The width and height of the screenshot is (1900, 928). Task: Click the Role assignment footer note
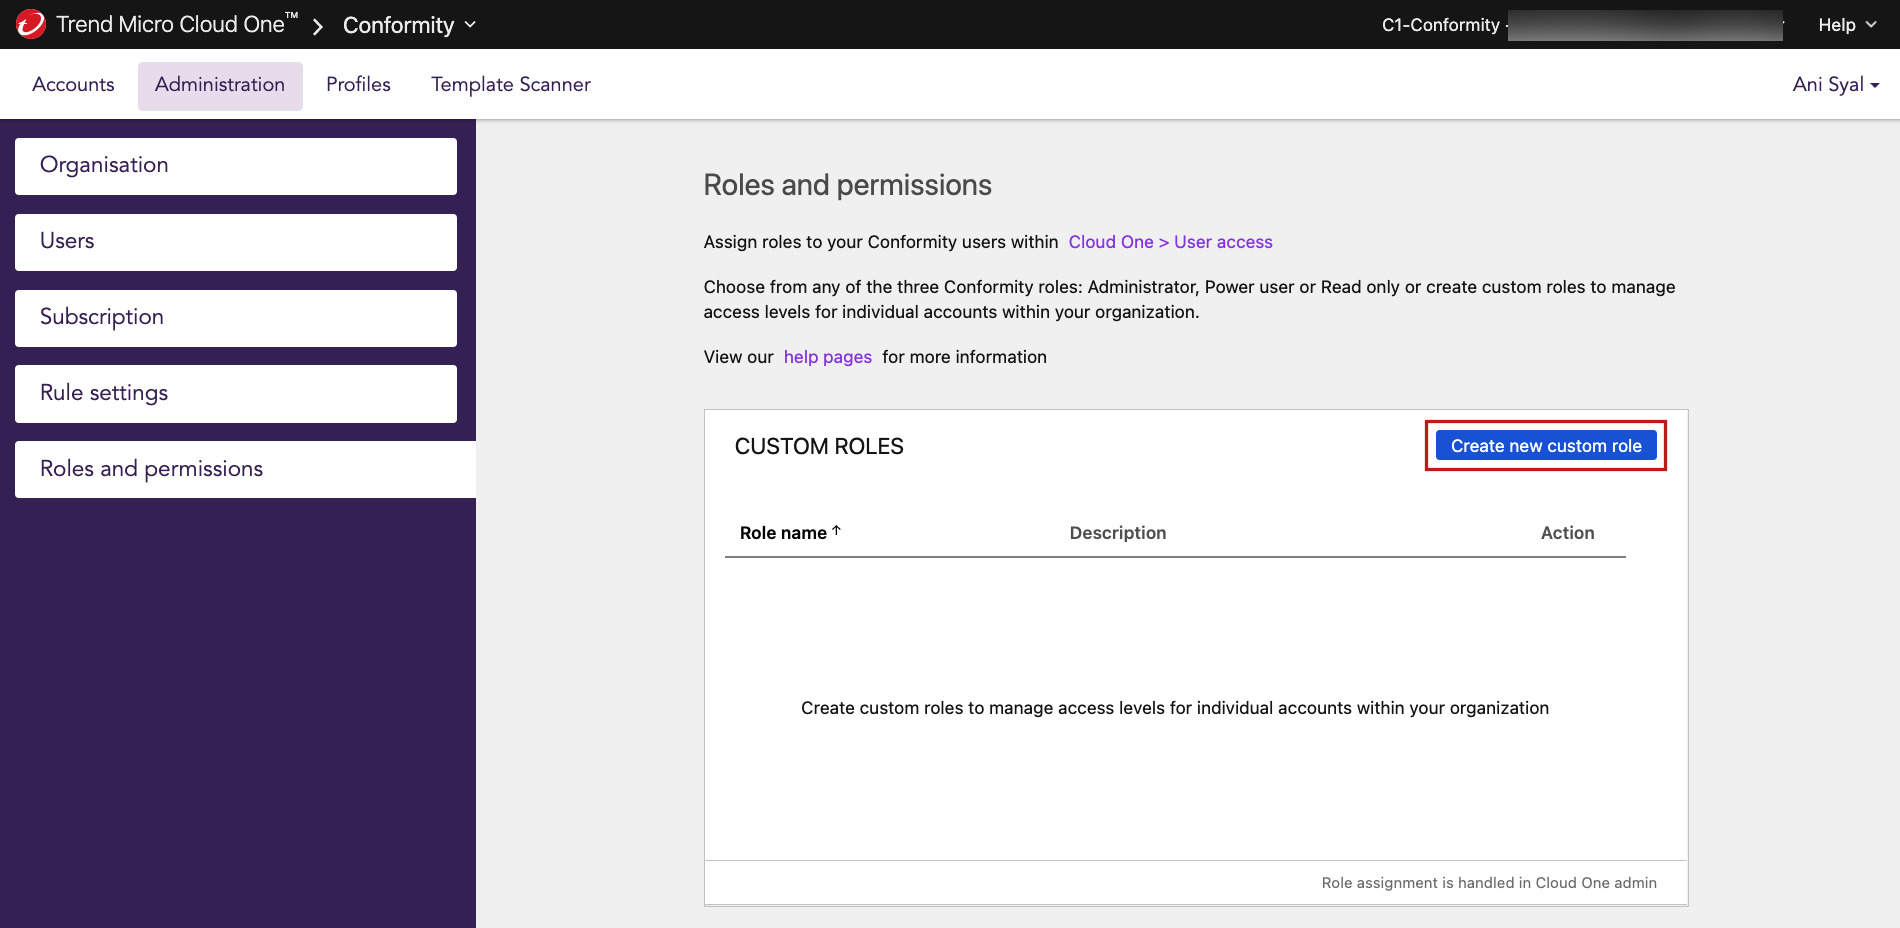point(1489,883)
